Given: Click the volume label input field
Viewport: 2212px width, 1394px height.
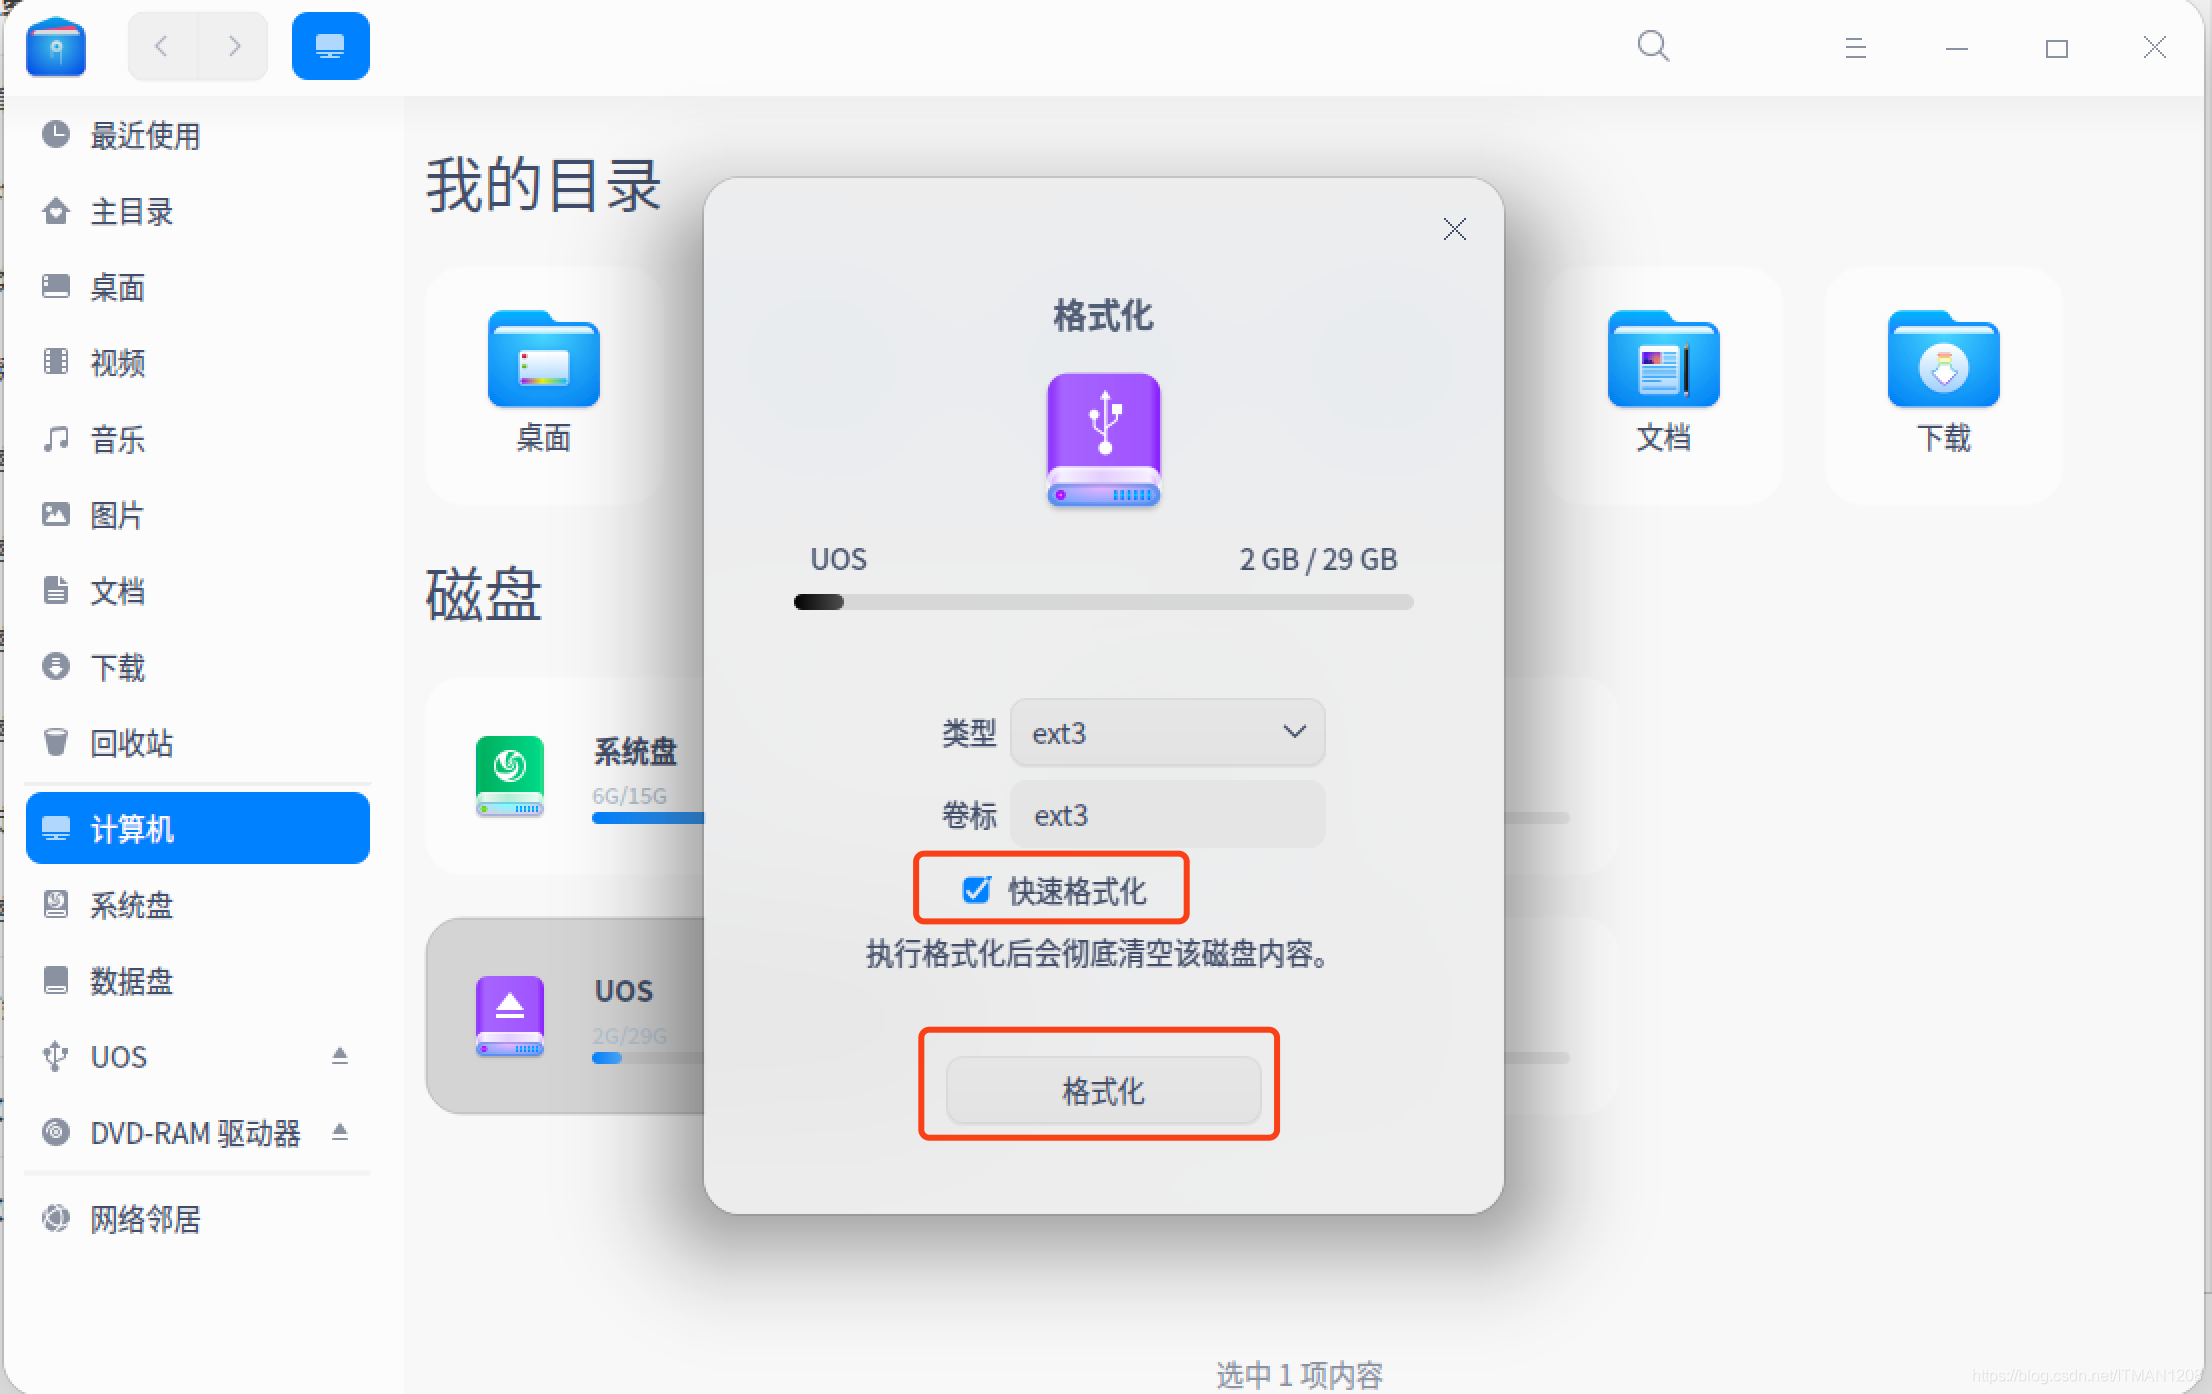Looking at the screenshot, I should click(x=1166, y=815).
